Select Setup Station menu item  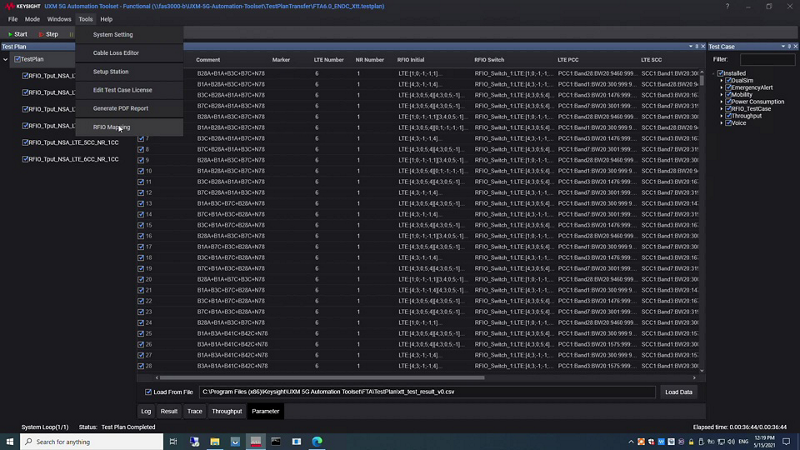pos(129,71)
